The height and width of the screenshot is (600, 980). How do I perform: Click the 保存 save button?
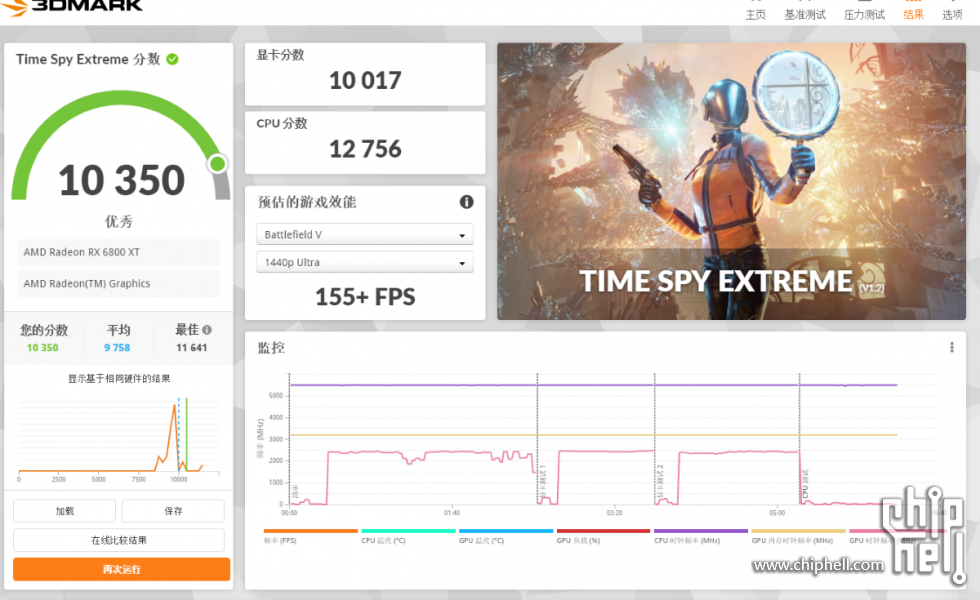(x=173, y=511)
